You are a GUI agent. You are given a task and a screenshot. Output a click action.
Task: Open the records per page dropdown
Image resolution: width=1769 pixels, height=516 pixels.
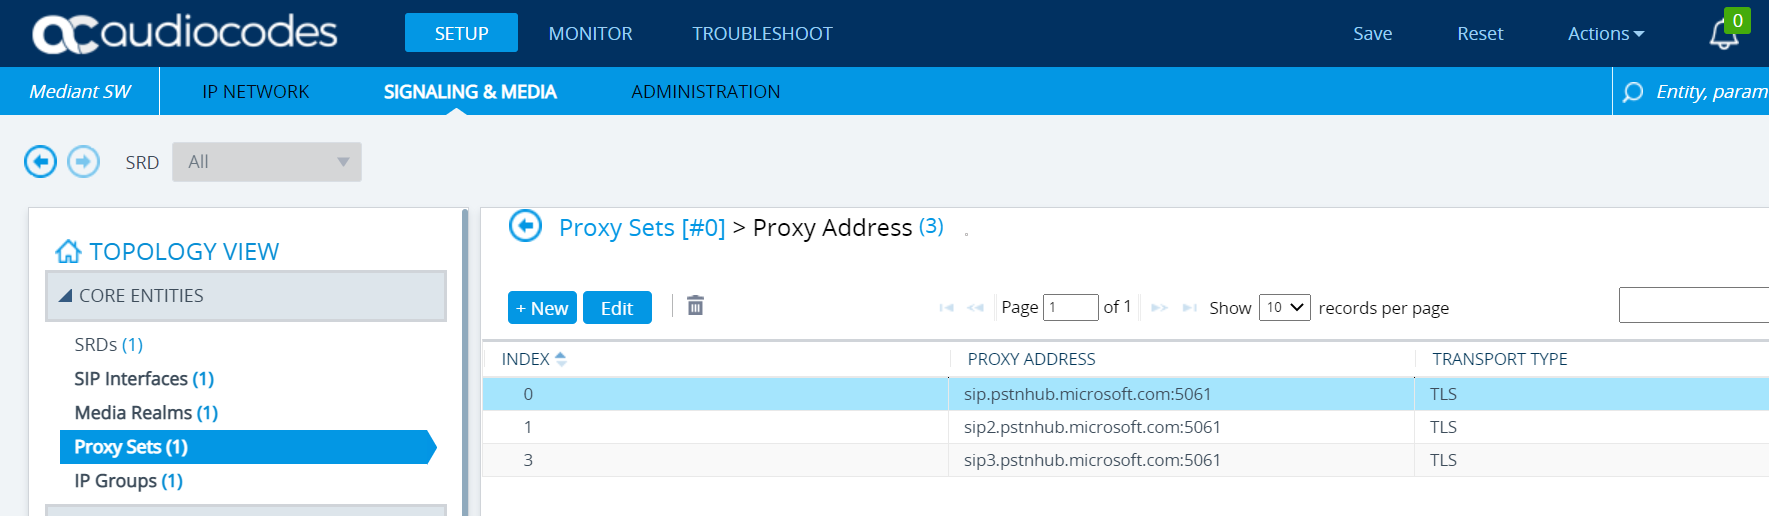(x=1284, y=307)
